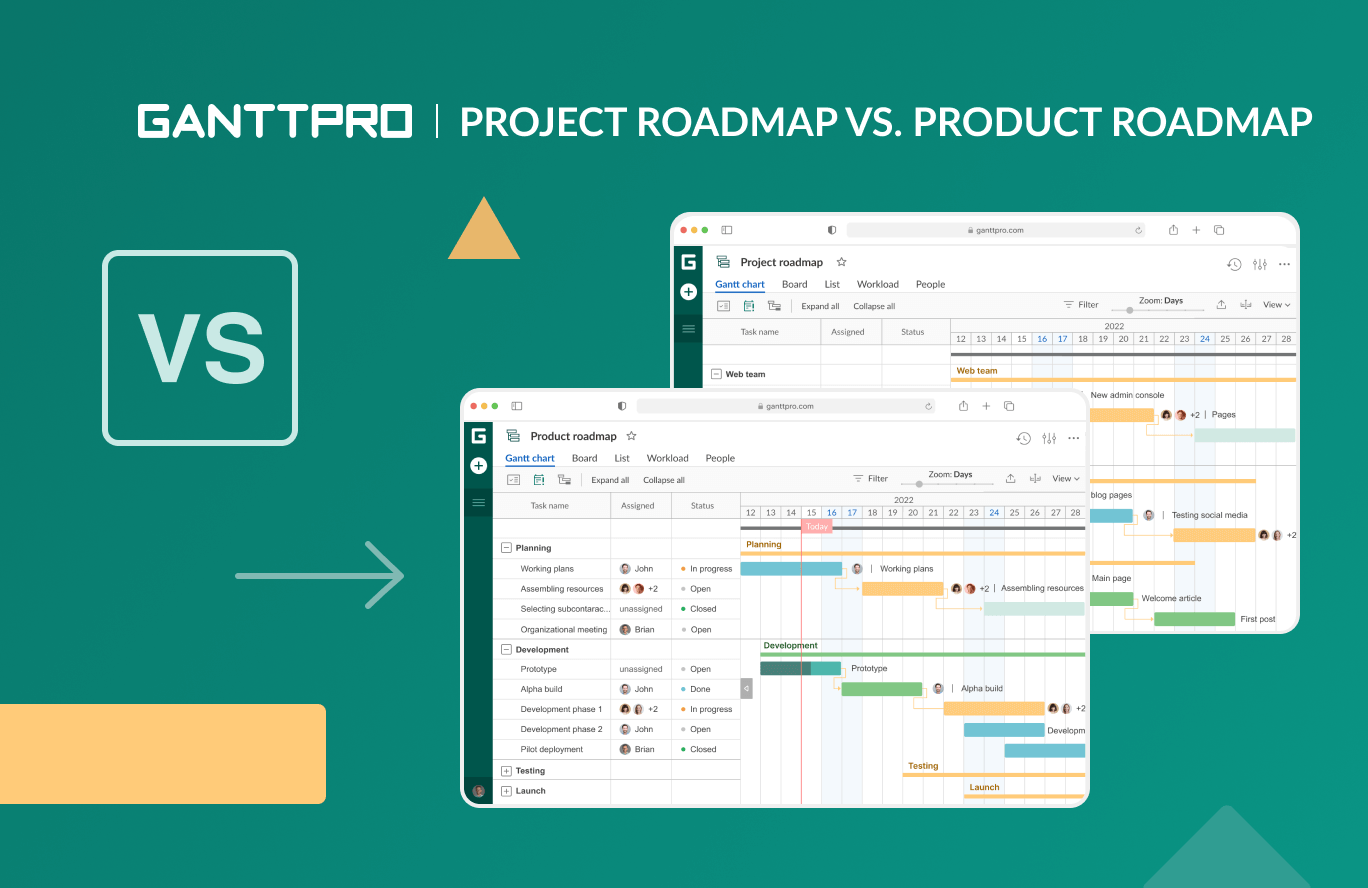This screenshot has height=888, width=1368.
Task: Click ganttpro.com address bar in Product roadmap window
Action: click(787, 406)
